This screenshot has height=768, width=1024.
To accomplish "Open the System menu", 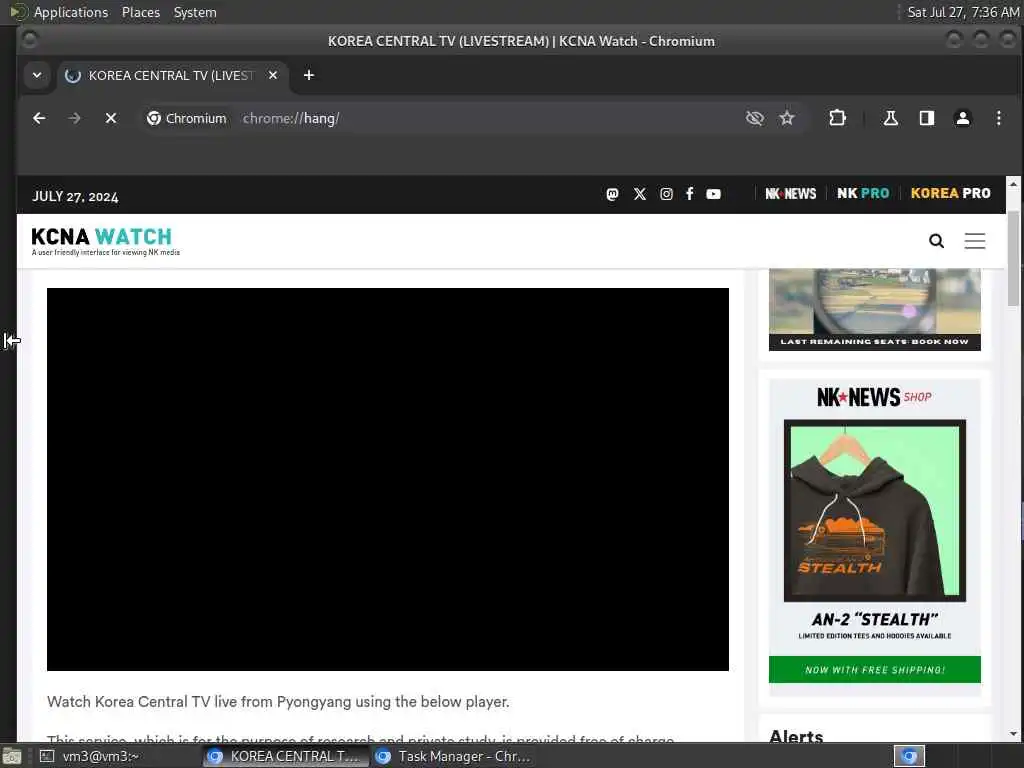I will coord(195,12).
